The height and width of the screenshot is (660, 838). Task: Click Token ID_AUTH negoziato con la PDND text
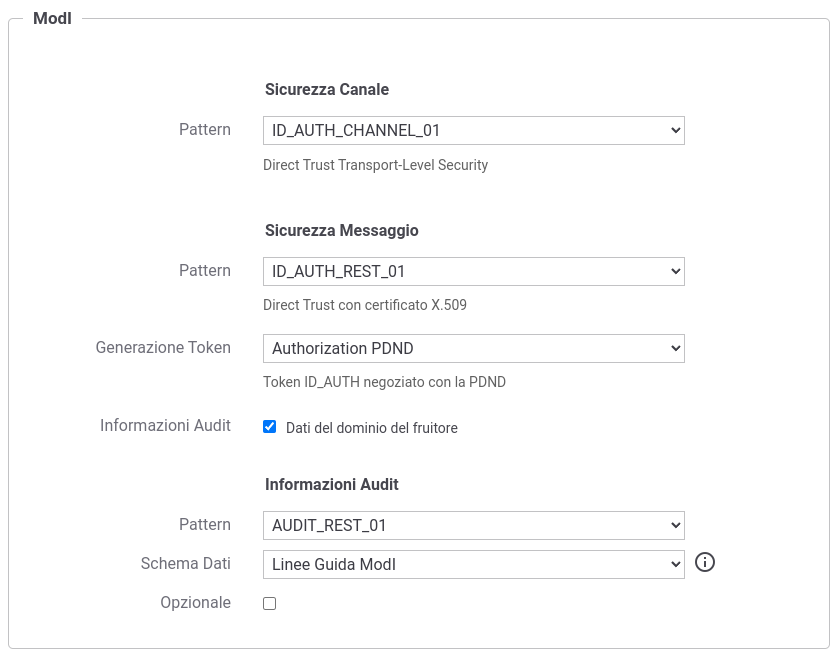click(x=384, y=382)
